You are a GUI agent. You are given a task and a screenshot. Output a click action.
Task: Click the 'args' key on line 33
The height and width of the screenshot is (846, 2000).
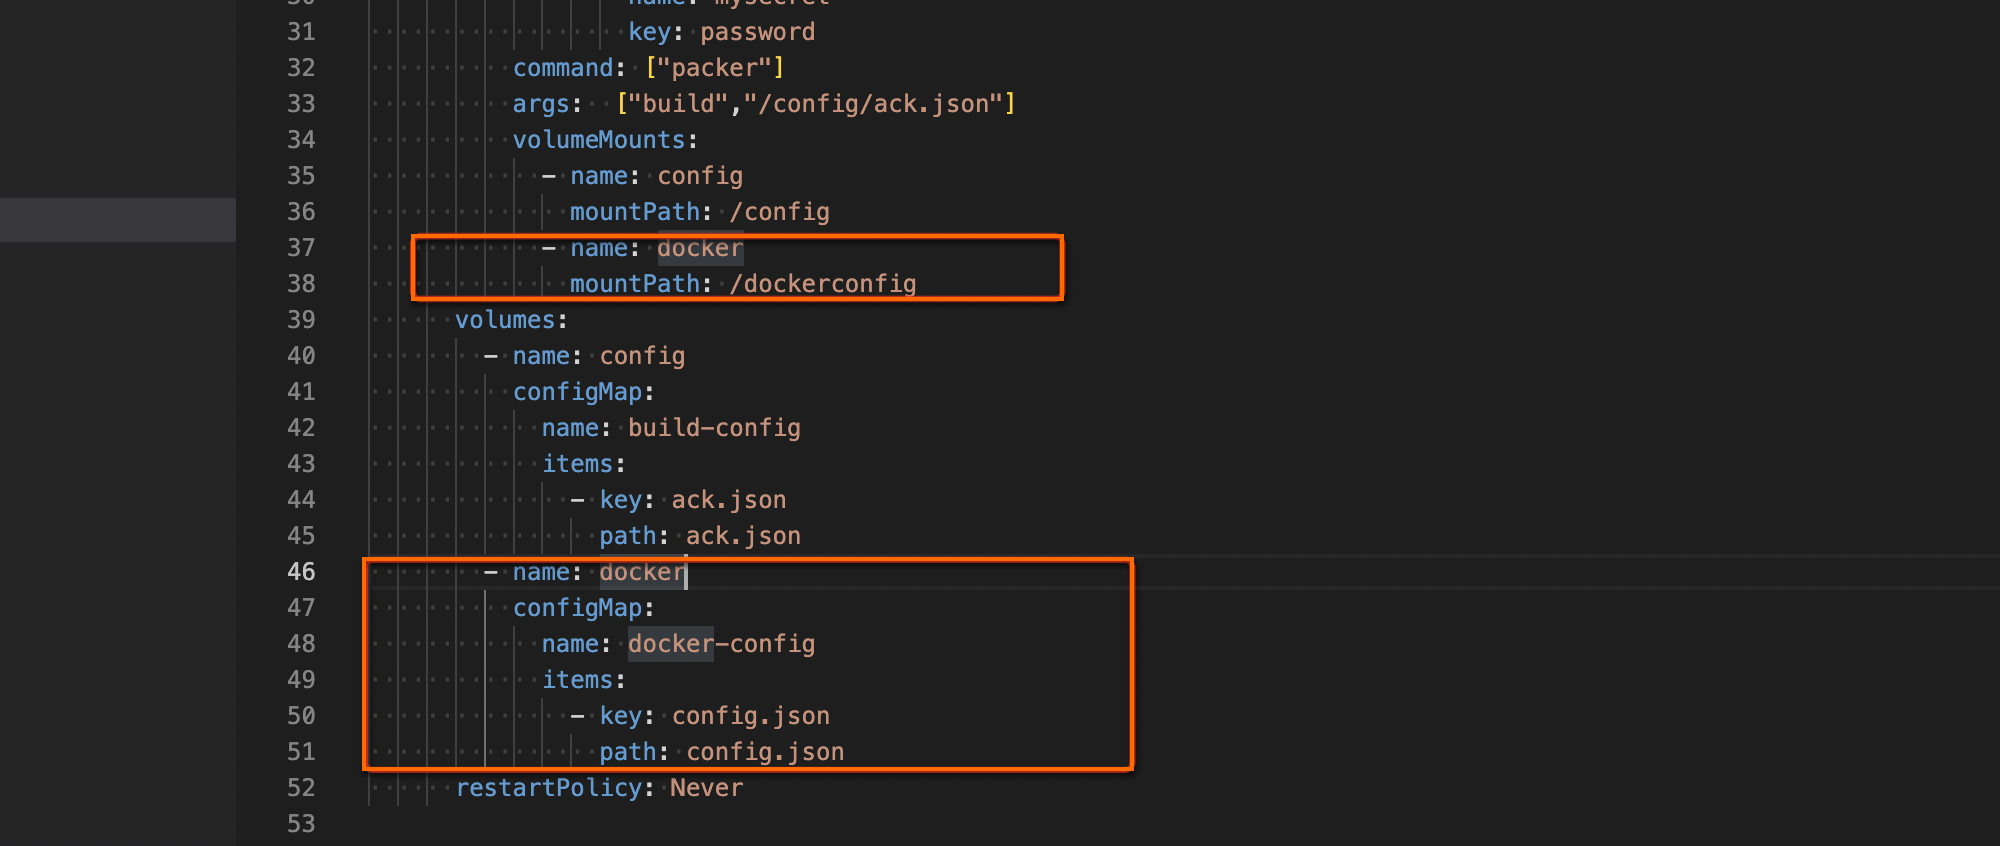pyautogui.click(x=541, y=104)
